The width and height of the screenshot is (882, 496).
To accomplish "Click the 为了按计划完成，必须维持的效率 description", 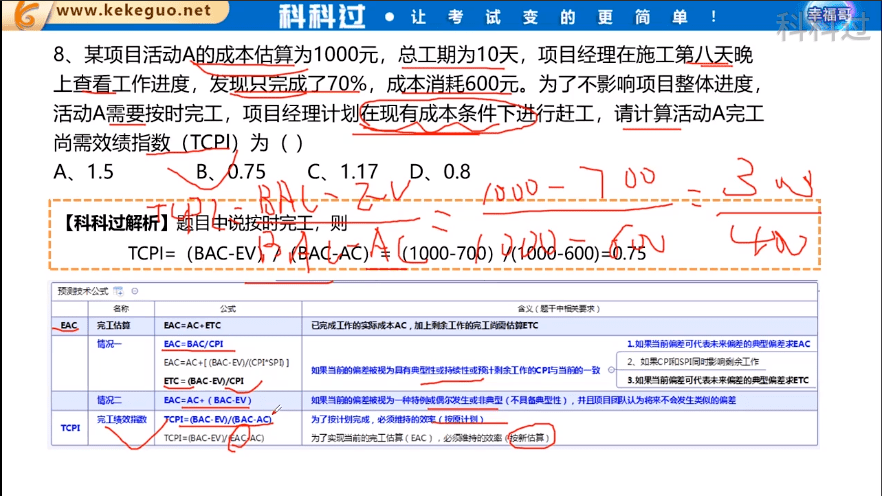I will pyautogui.click(x=397, y=419).
